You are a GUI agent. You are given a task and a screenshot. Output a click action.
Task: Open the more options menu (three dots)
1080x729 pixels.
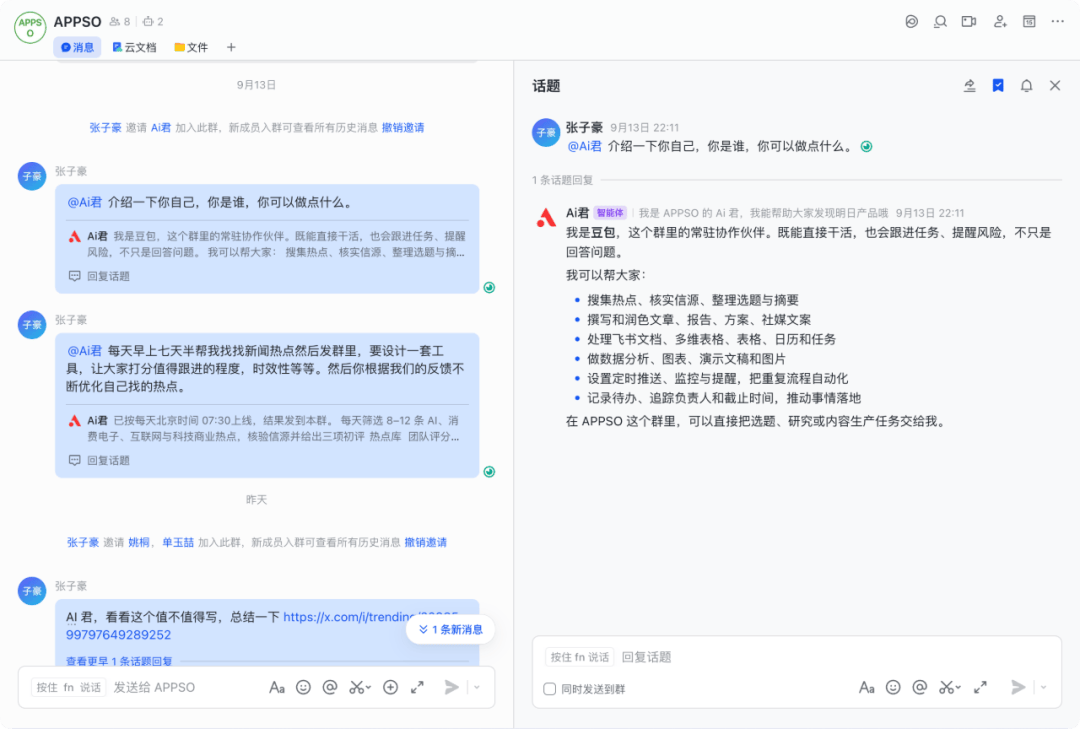pyautogui.click(x=1057, y=21)
